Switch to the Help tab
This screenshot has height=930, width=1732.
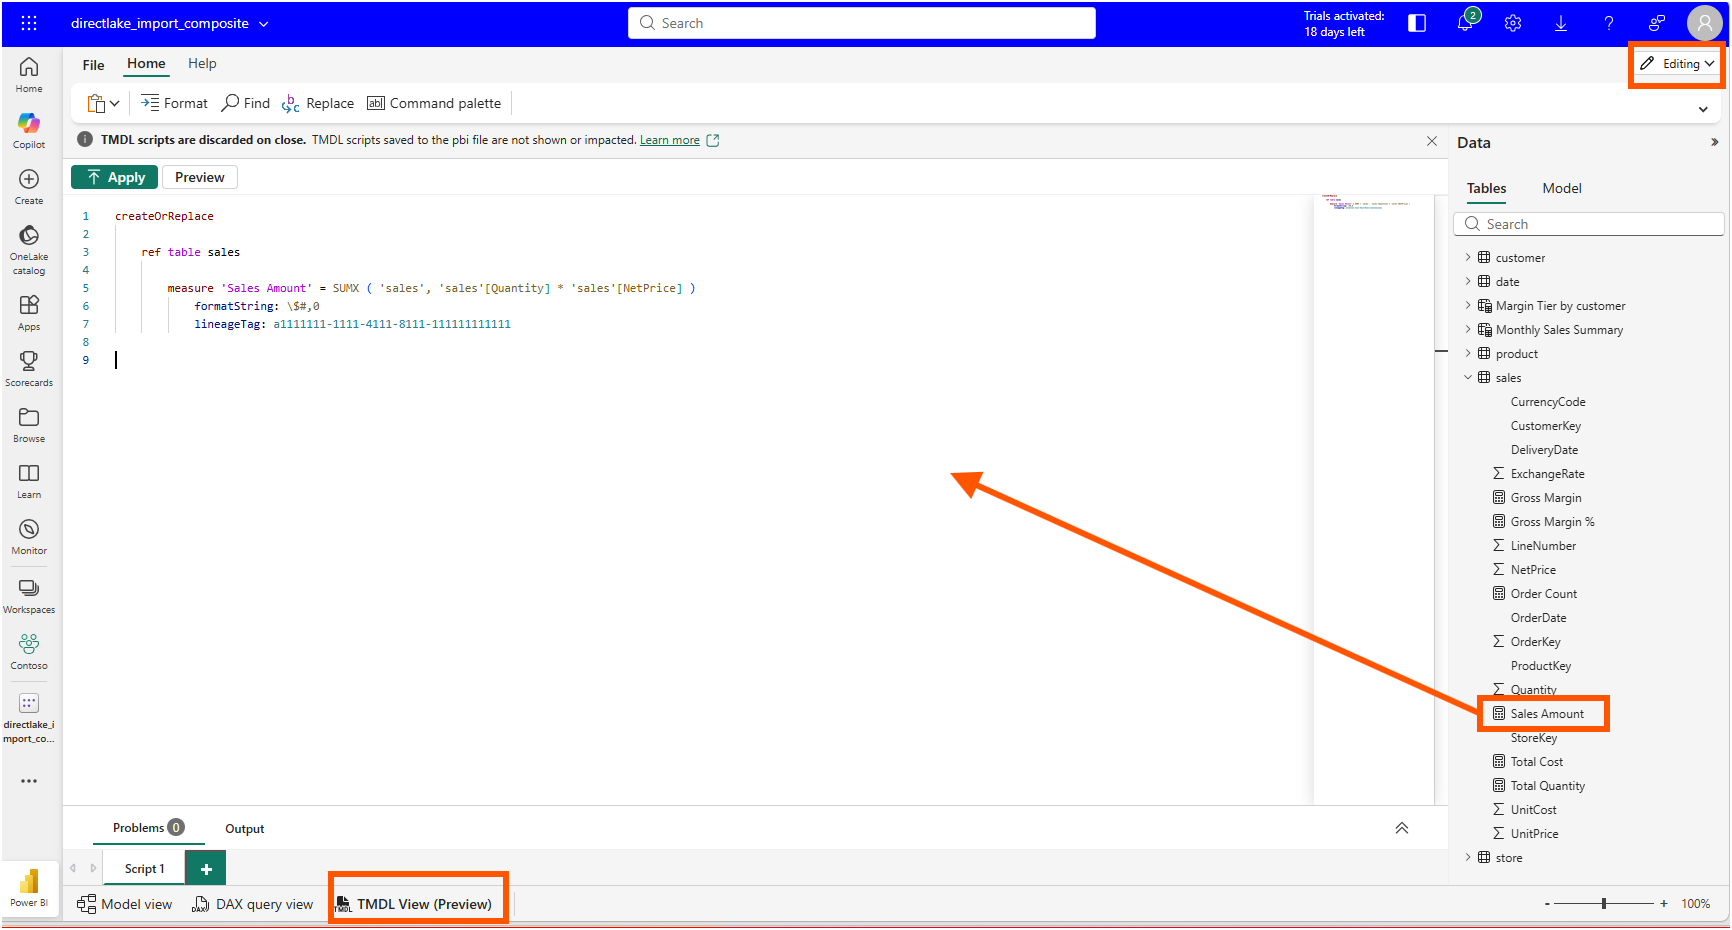point(202,63)
